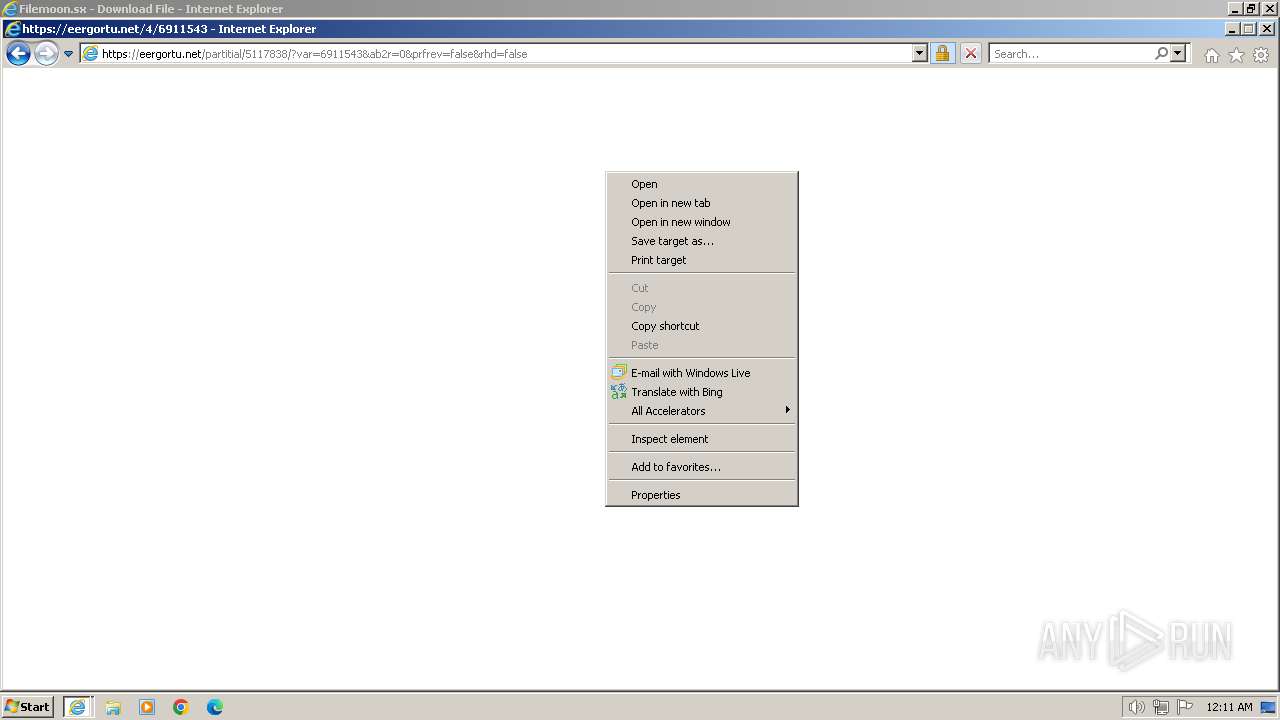Launch Microsoft Edge from taskbar
The height and width of the screenshot is (720, 1280).
click(x=215, y=707)
